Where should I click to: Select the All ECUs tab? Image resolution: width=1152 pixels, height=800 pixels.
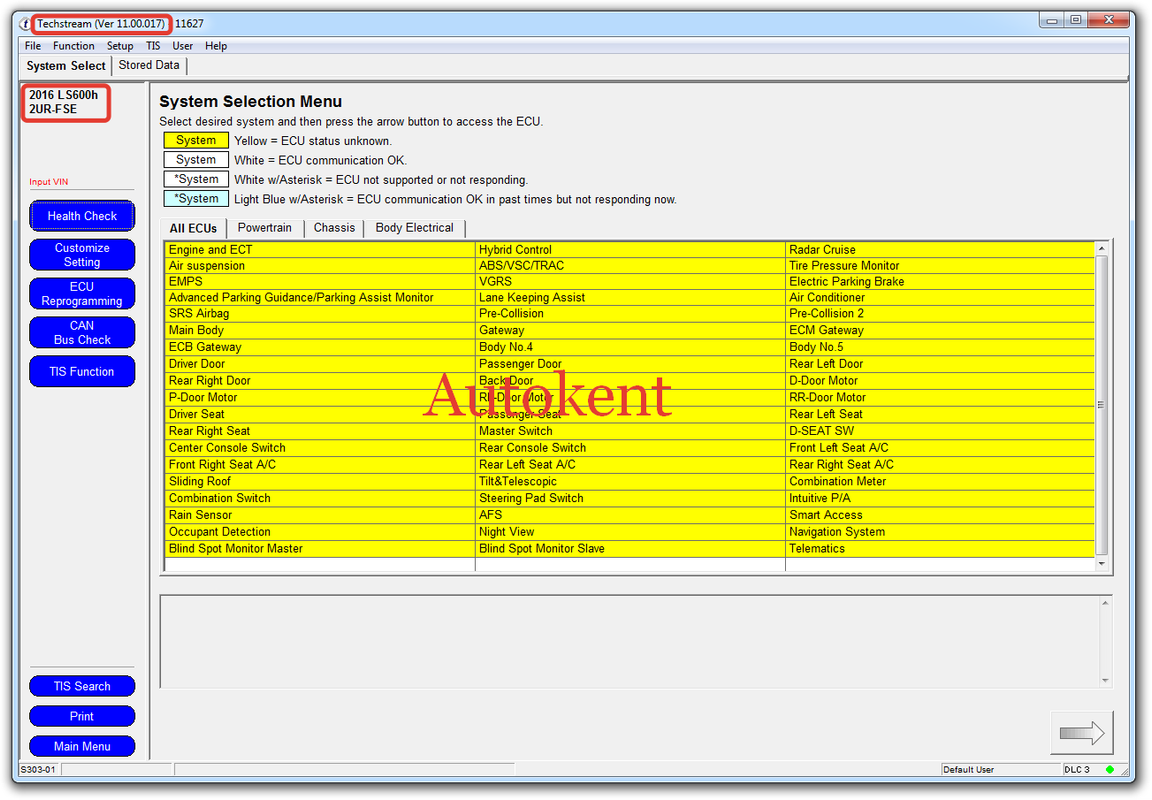coord(193,228)
